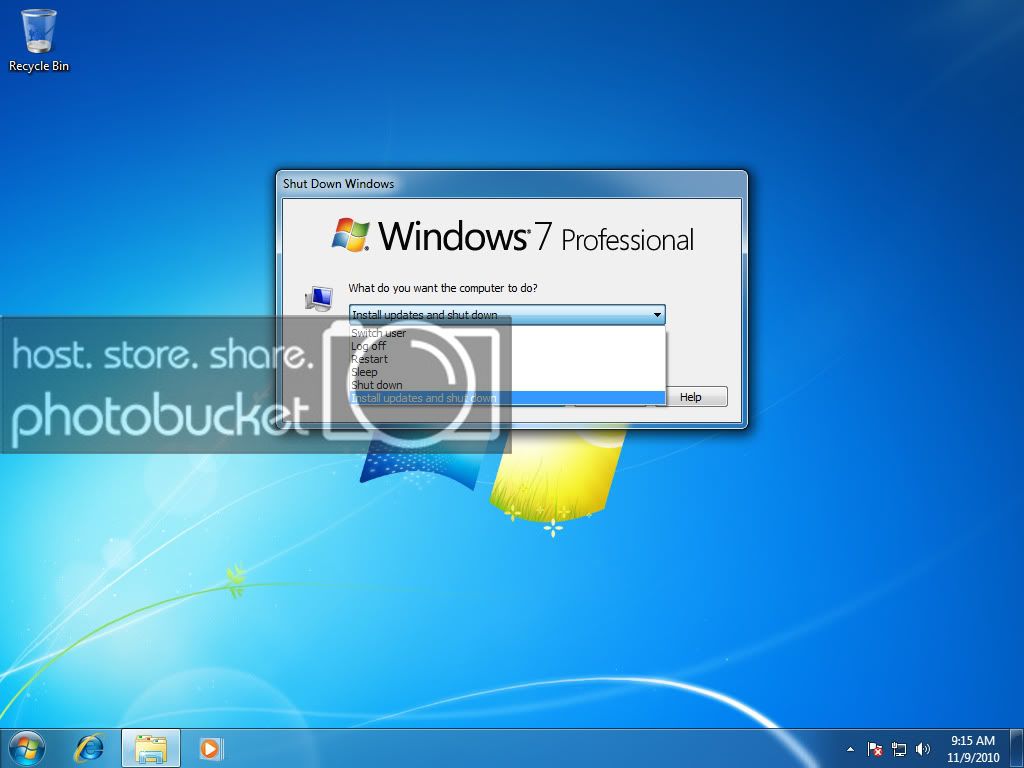The image size is (1024, 768).
Task: Click the Help button in the dialog
Action: point(691,397)
